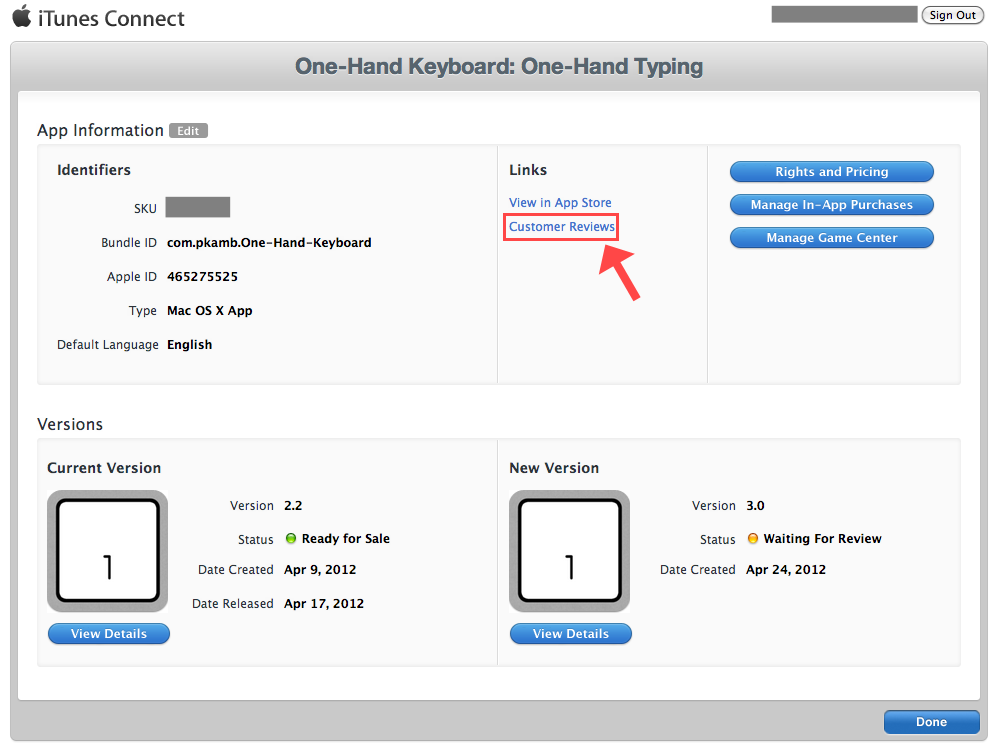The image size is (996, 749).
Task: Click the Current Version app icon
Action: pyautogui.click(x=107, y=551)
